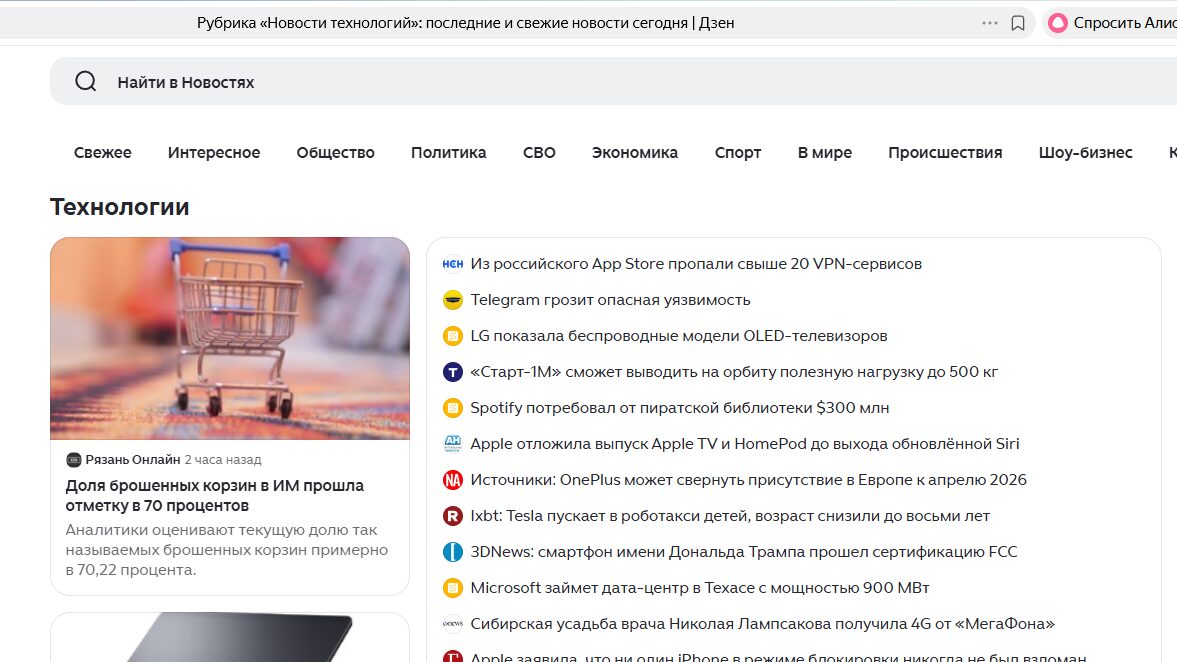Click the 3DNews source logo
Image resolution: width=1177 pixels, height=662 pixels.
pos(452,551)
